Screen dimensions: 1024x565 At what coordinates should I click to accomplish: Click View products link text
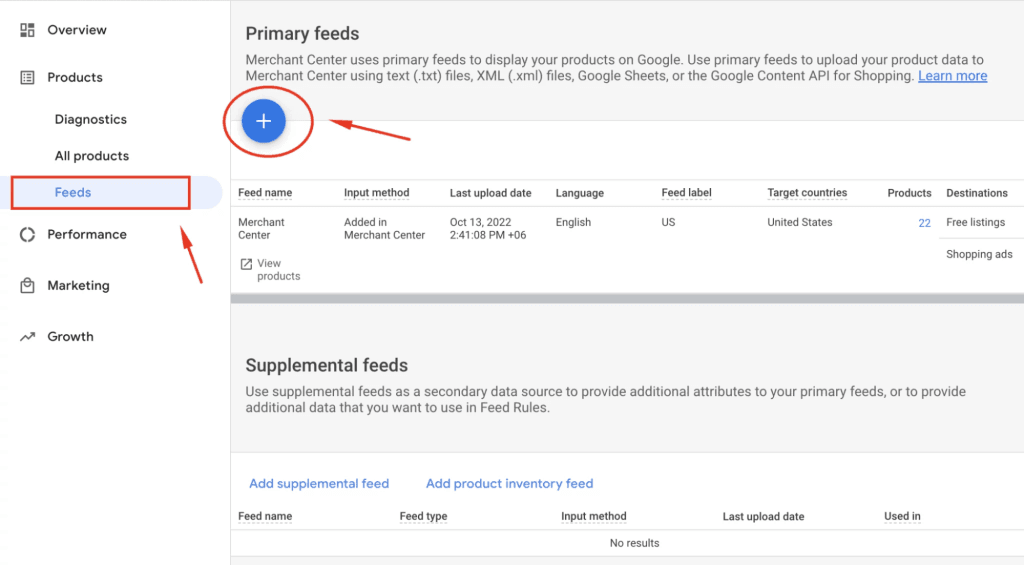278,269
